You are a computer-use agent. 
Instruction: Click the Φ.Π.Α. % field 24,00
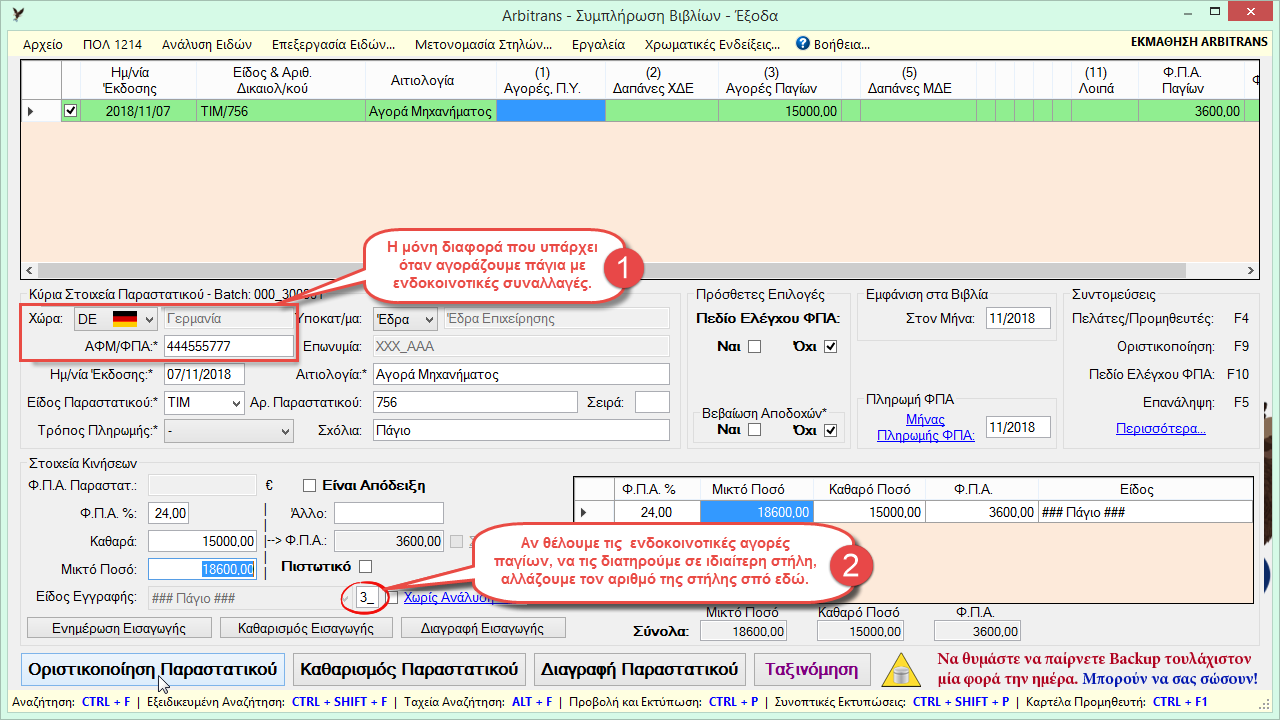coord(168,512)
